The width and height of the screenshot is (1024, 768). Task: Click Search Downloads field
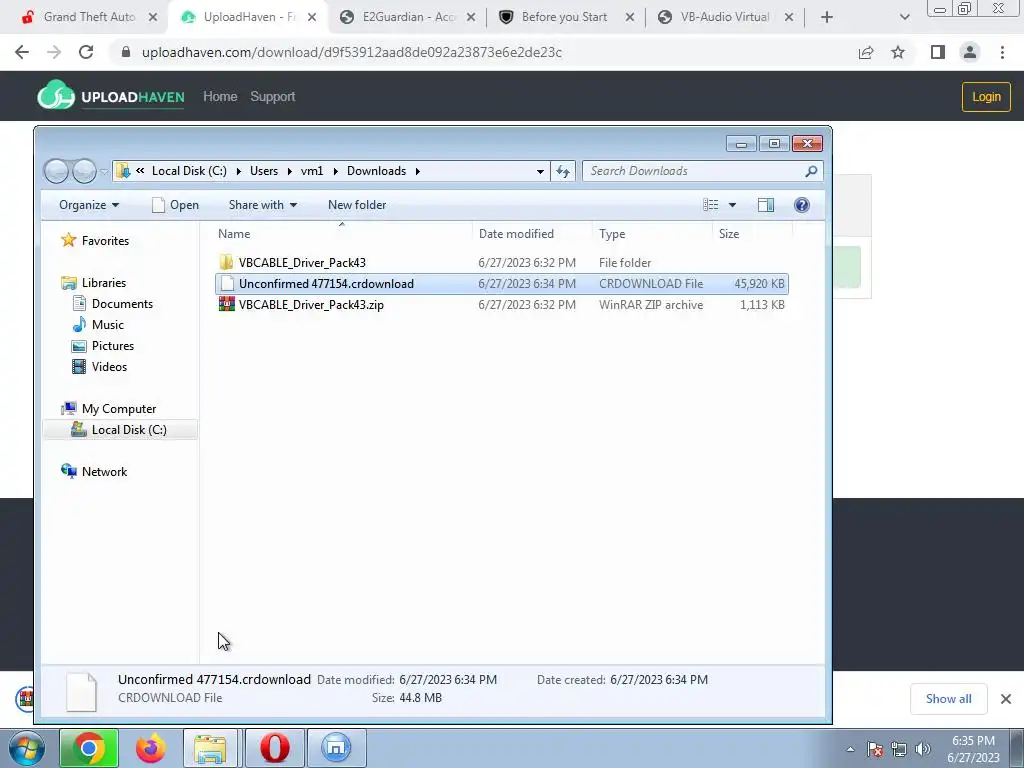[x=702, y=171]
